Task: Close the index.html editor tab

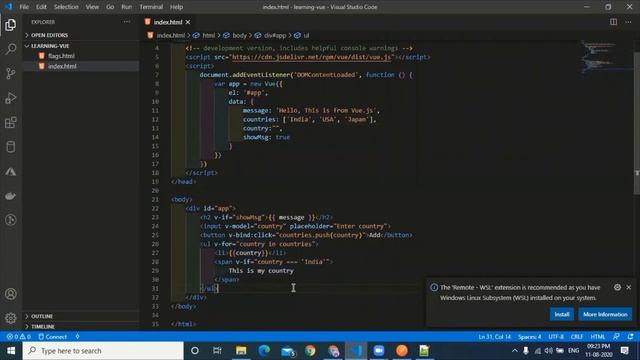Action: click(x=188, y=22)
